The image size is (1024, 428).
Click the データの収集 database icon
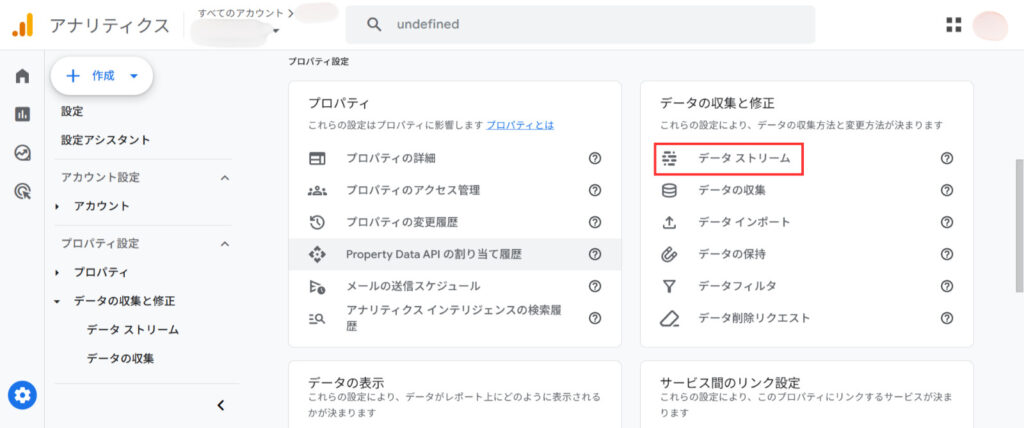tap(669, 190)
